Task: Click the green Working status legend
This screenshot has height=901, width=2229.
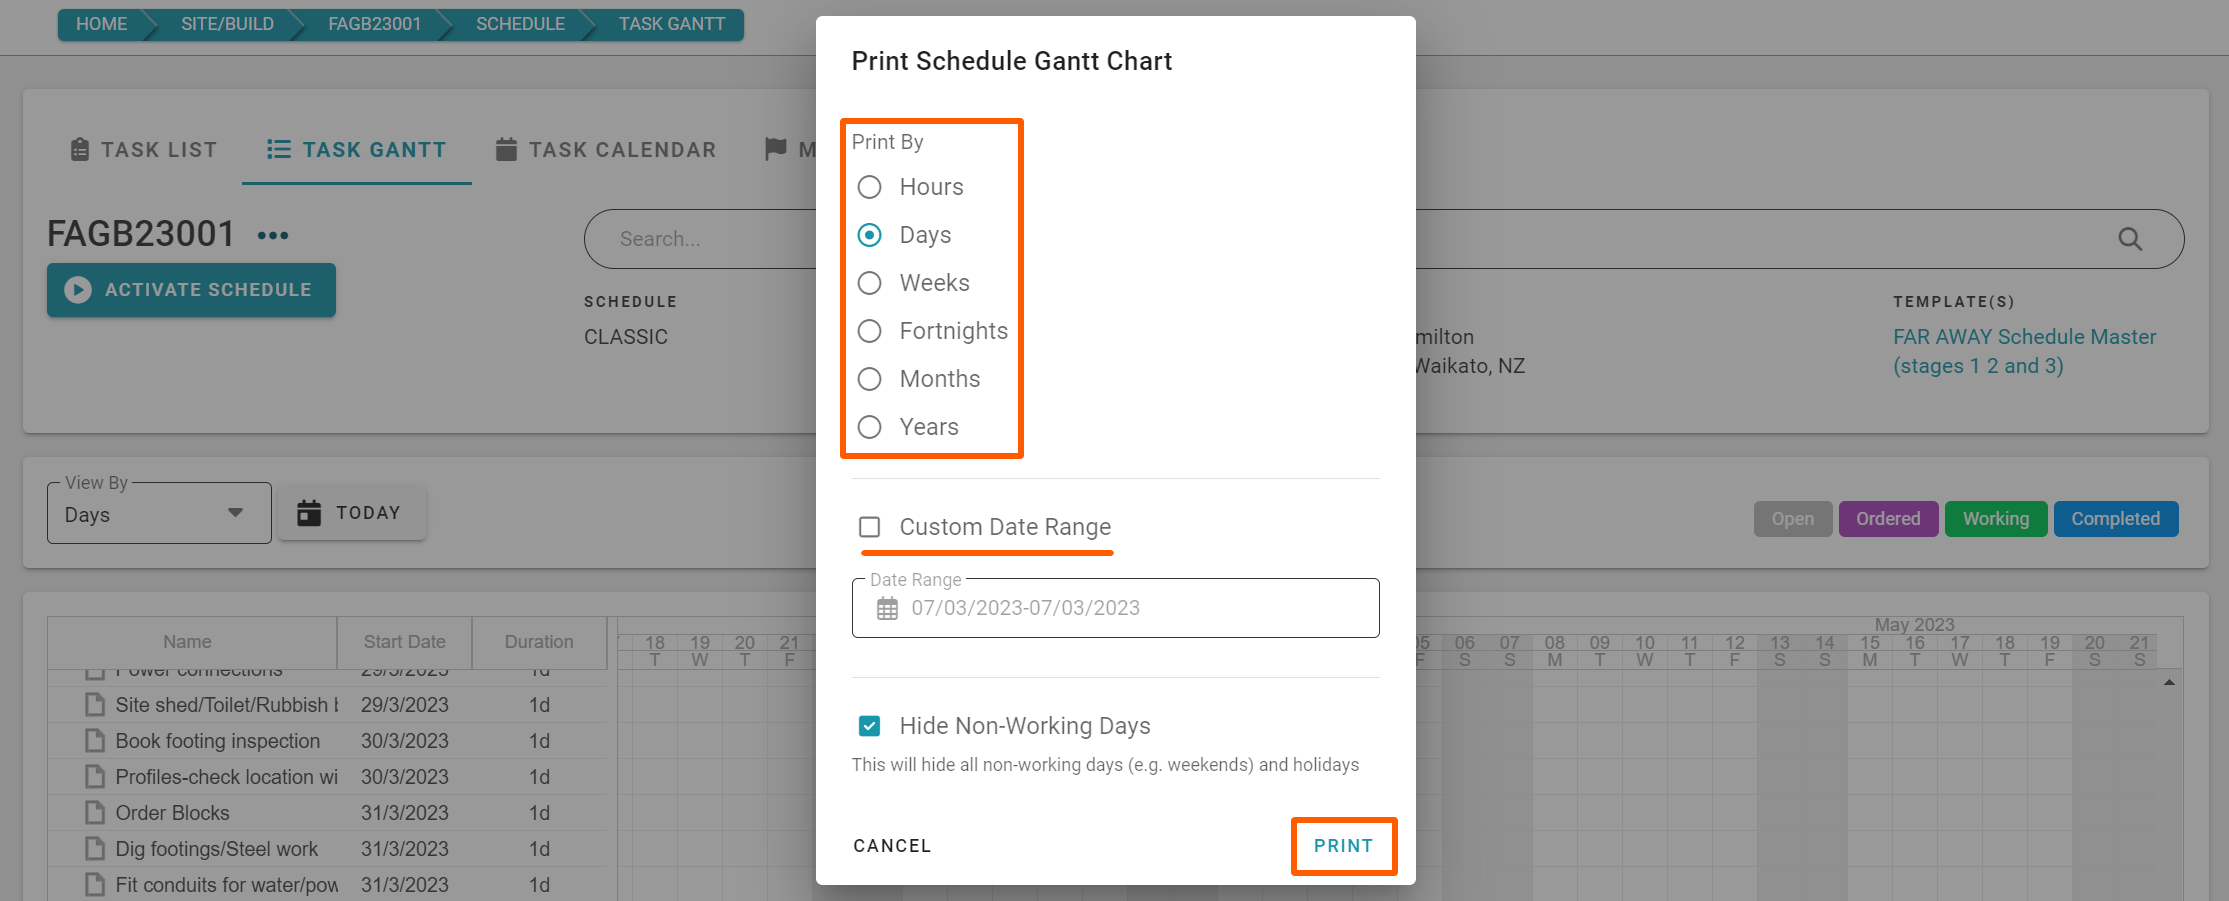Action: click(1995, 519)
